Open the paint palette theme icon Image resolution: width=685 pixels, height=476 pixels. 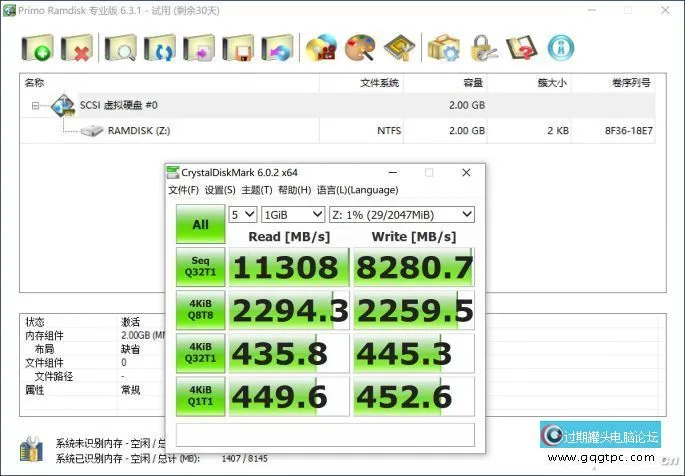(360, 48)
